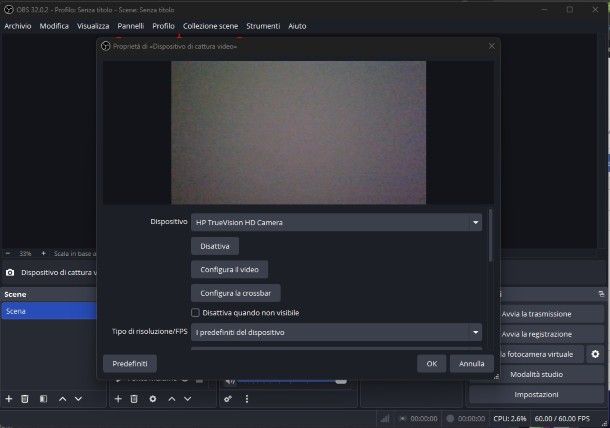Click the fotocamera virtuale button
610x428 pixels.
(542, 354)
